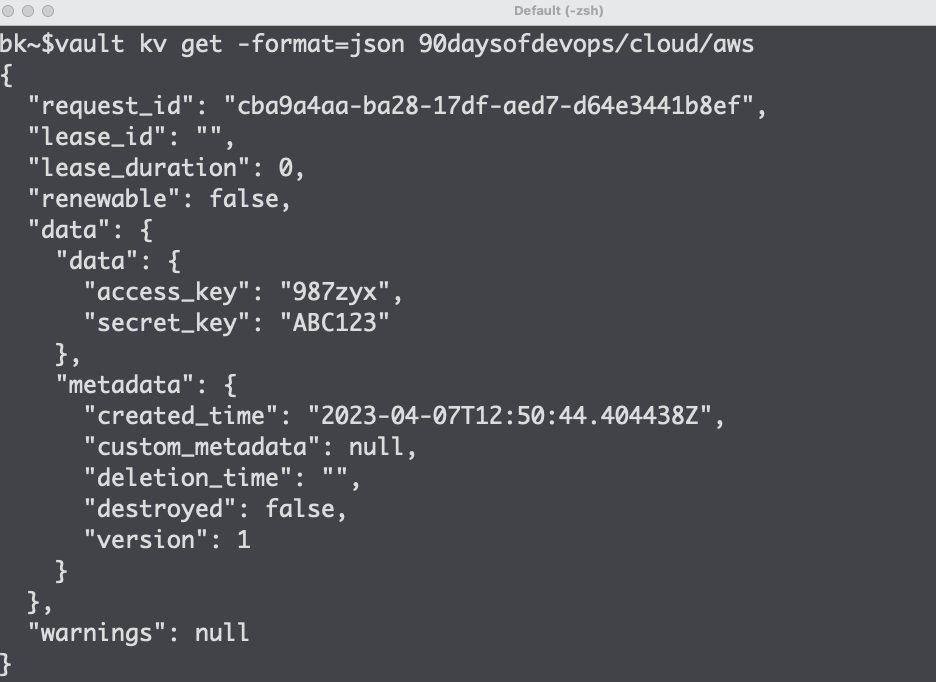
Task: Click the path 90daysofdevops/cloud/aws in command
Action: [x=586, y=44]
